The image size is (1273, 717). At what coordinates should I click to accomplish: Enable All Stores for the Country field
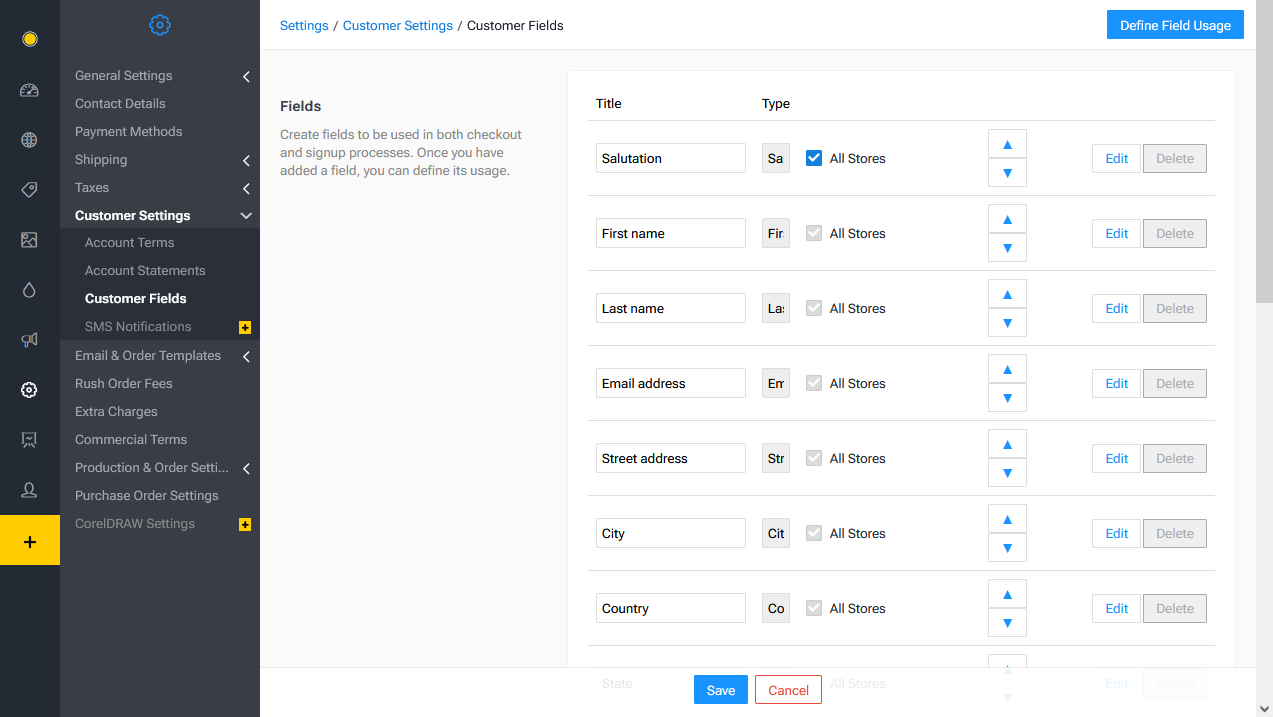pyautogui.click(x=813, y=607)
